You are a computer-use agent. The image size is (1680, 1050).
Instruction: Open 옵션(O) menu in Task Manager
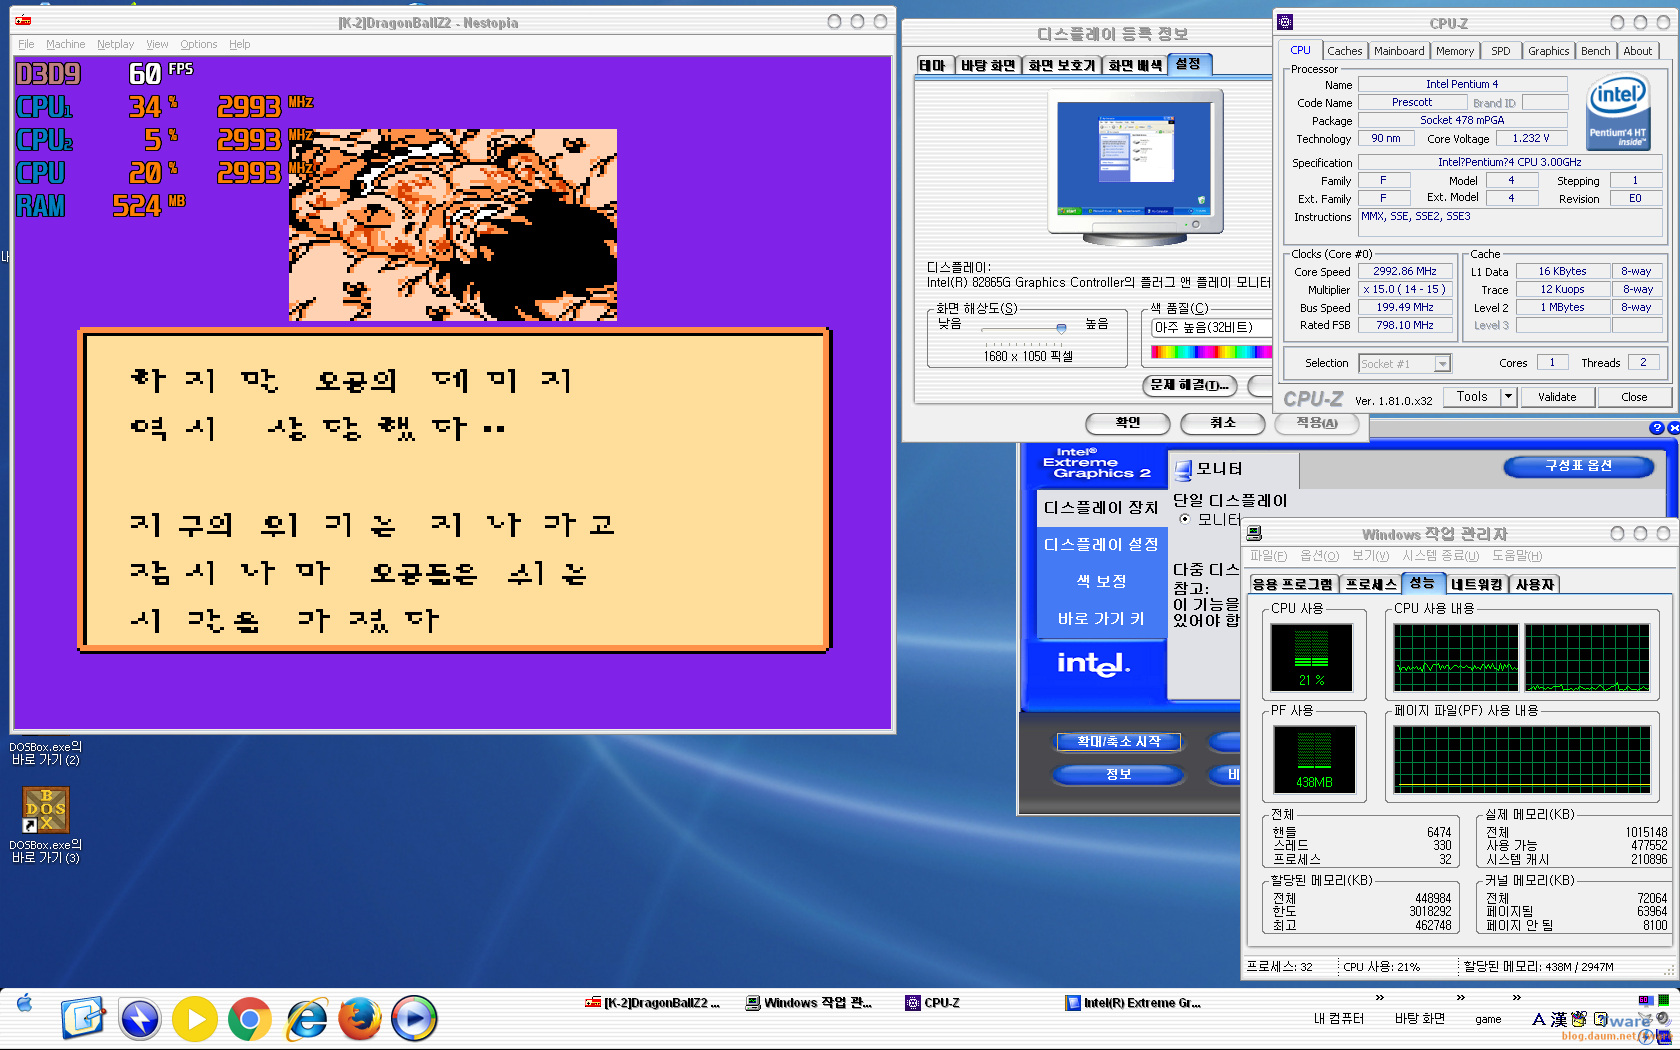coord(1319,556)
